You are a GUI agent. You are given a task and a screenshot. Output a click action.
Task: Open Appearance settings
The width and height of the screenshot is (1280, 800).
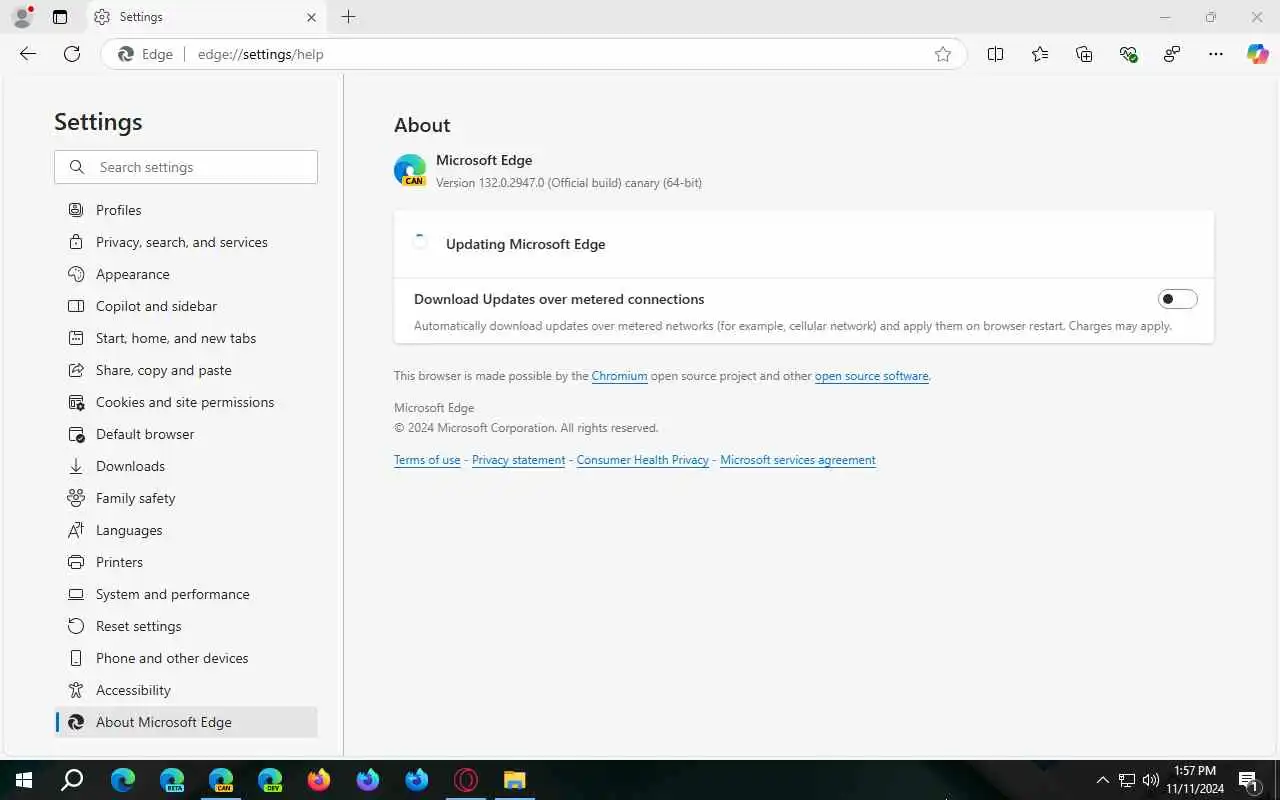pyautogui.click(x=186, y=274)
